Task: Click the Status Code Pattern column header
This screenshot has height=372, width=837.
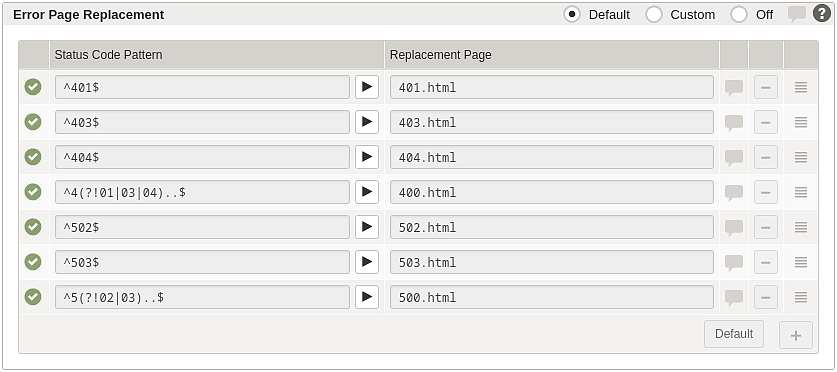Action: pos(108,55)
